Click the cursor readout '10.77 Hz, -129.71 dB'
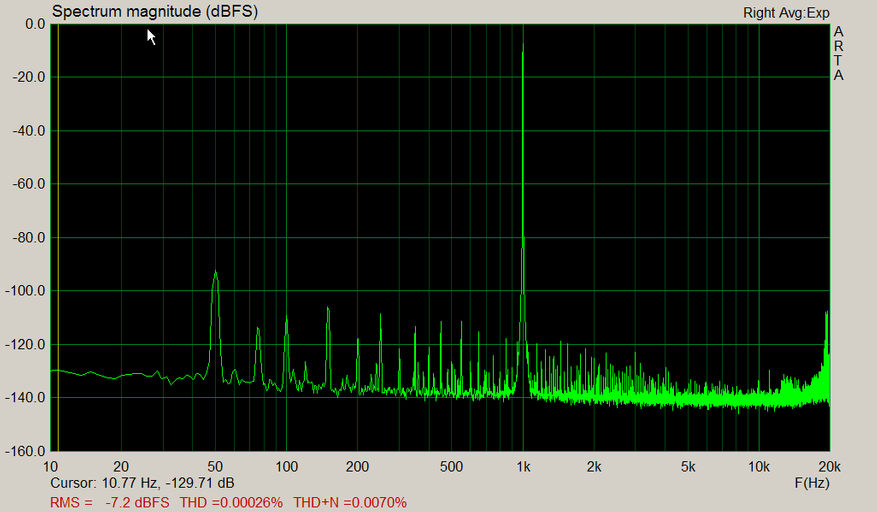Screen dimensions: 877x512 click(168, 482)
